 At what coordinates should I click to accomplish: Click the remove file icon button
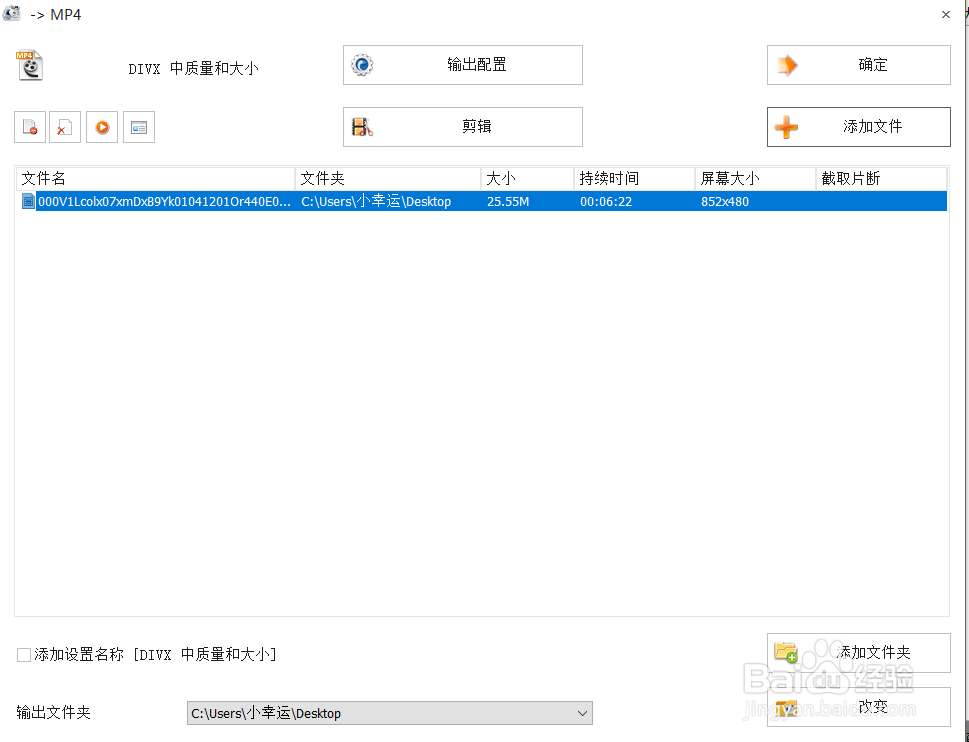[30, 127]
